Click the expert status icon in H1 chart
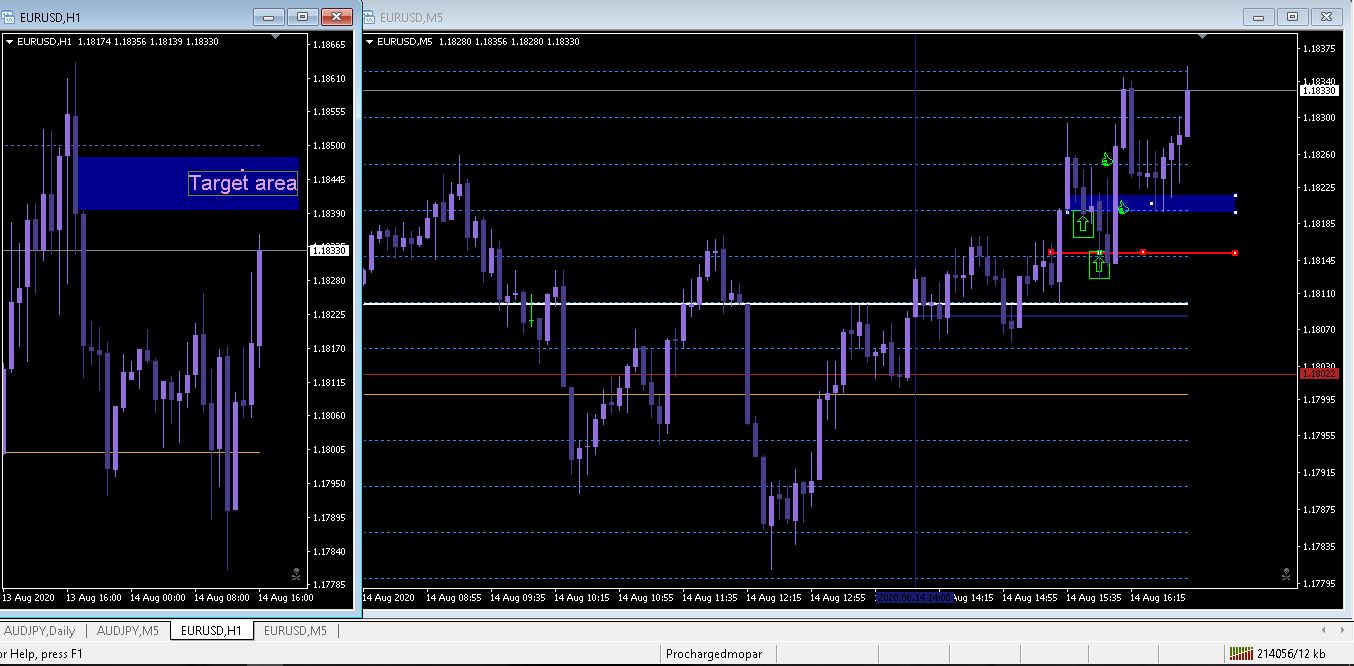Viewport: 1354px width, 666px height. [x=296, y=574]
